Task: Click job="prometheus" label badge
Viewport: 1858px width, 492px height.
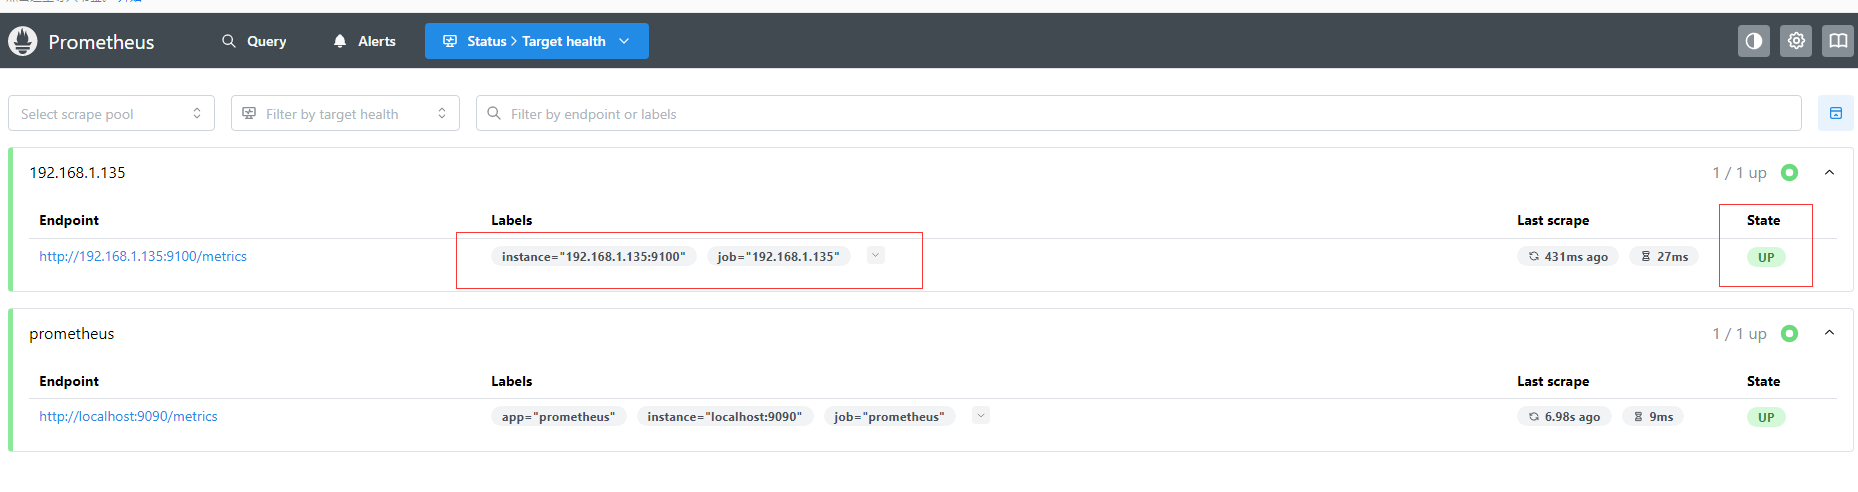Action: click(x=890, y=417)
